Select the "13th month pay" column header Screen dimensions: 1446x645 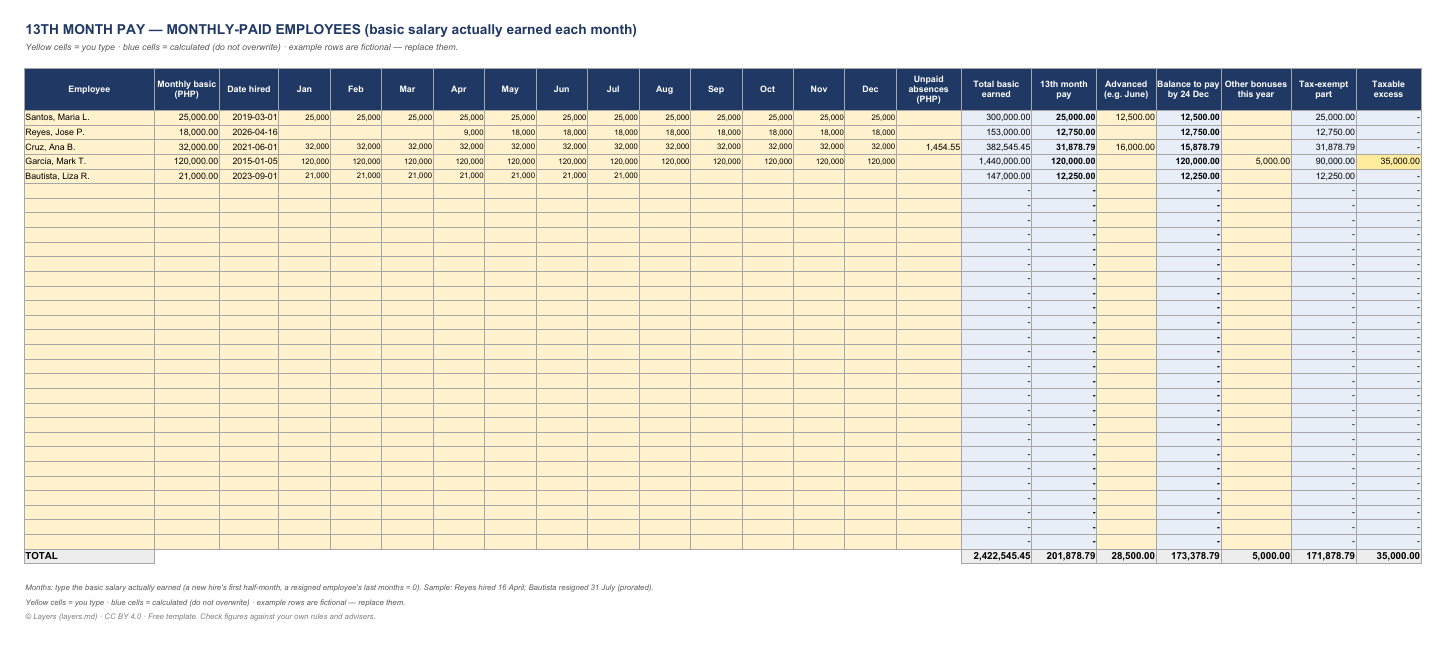1064,89
